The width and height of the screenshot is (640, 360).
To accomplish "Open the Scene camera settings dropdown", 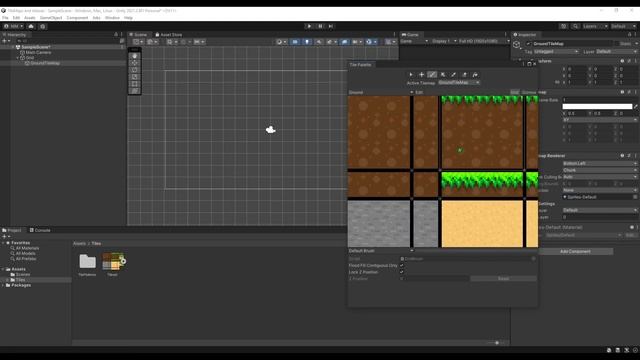I will pos(357,42).
